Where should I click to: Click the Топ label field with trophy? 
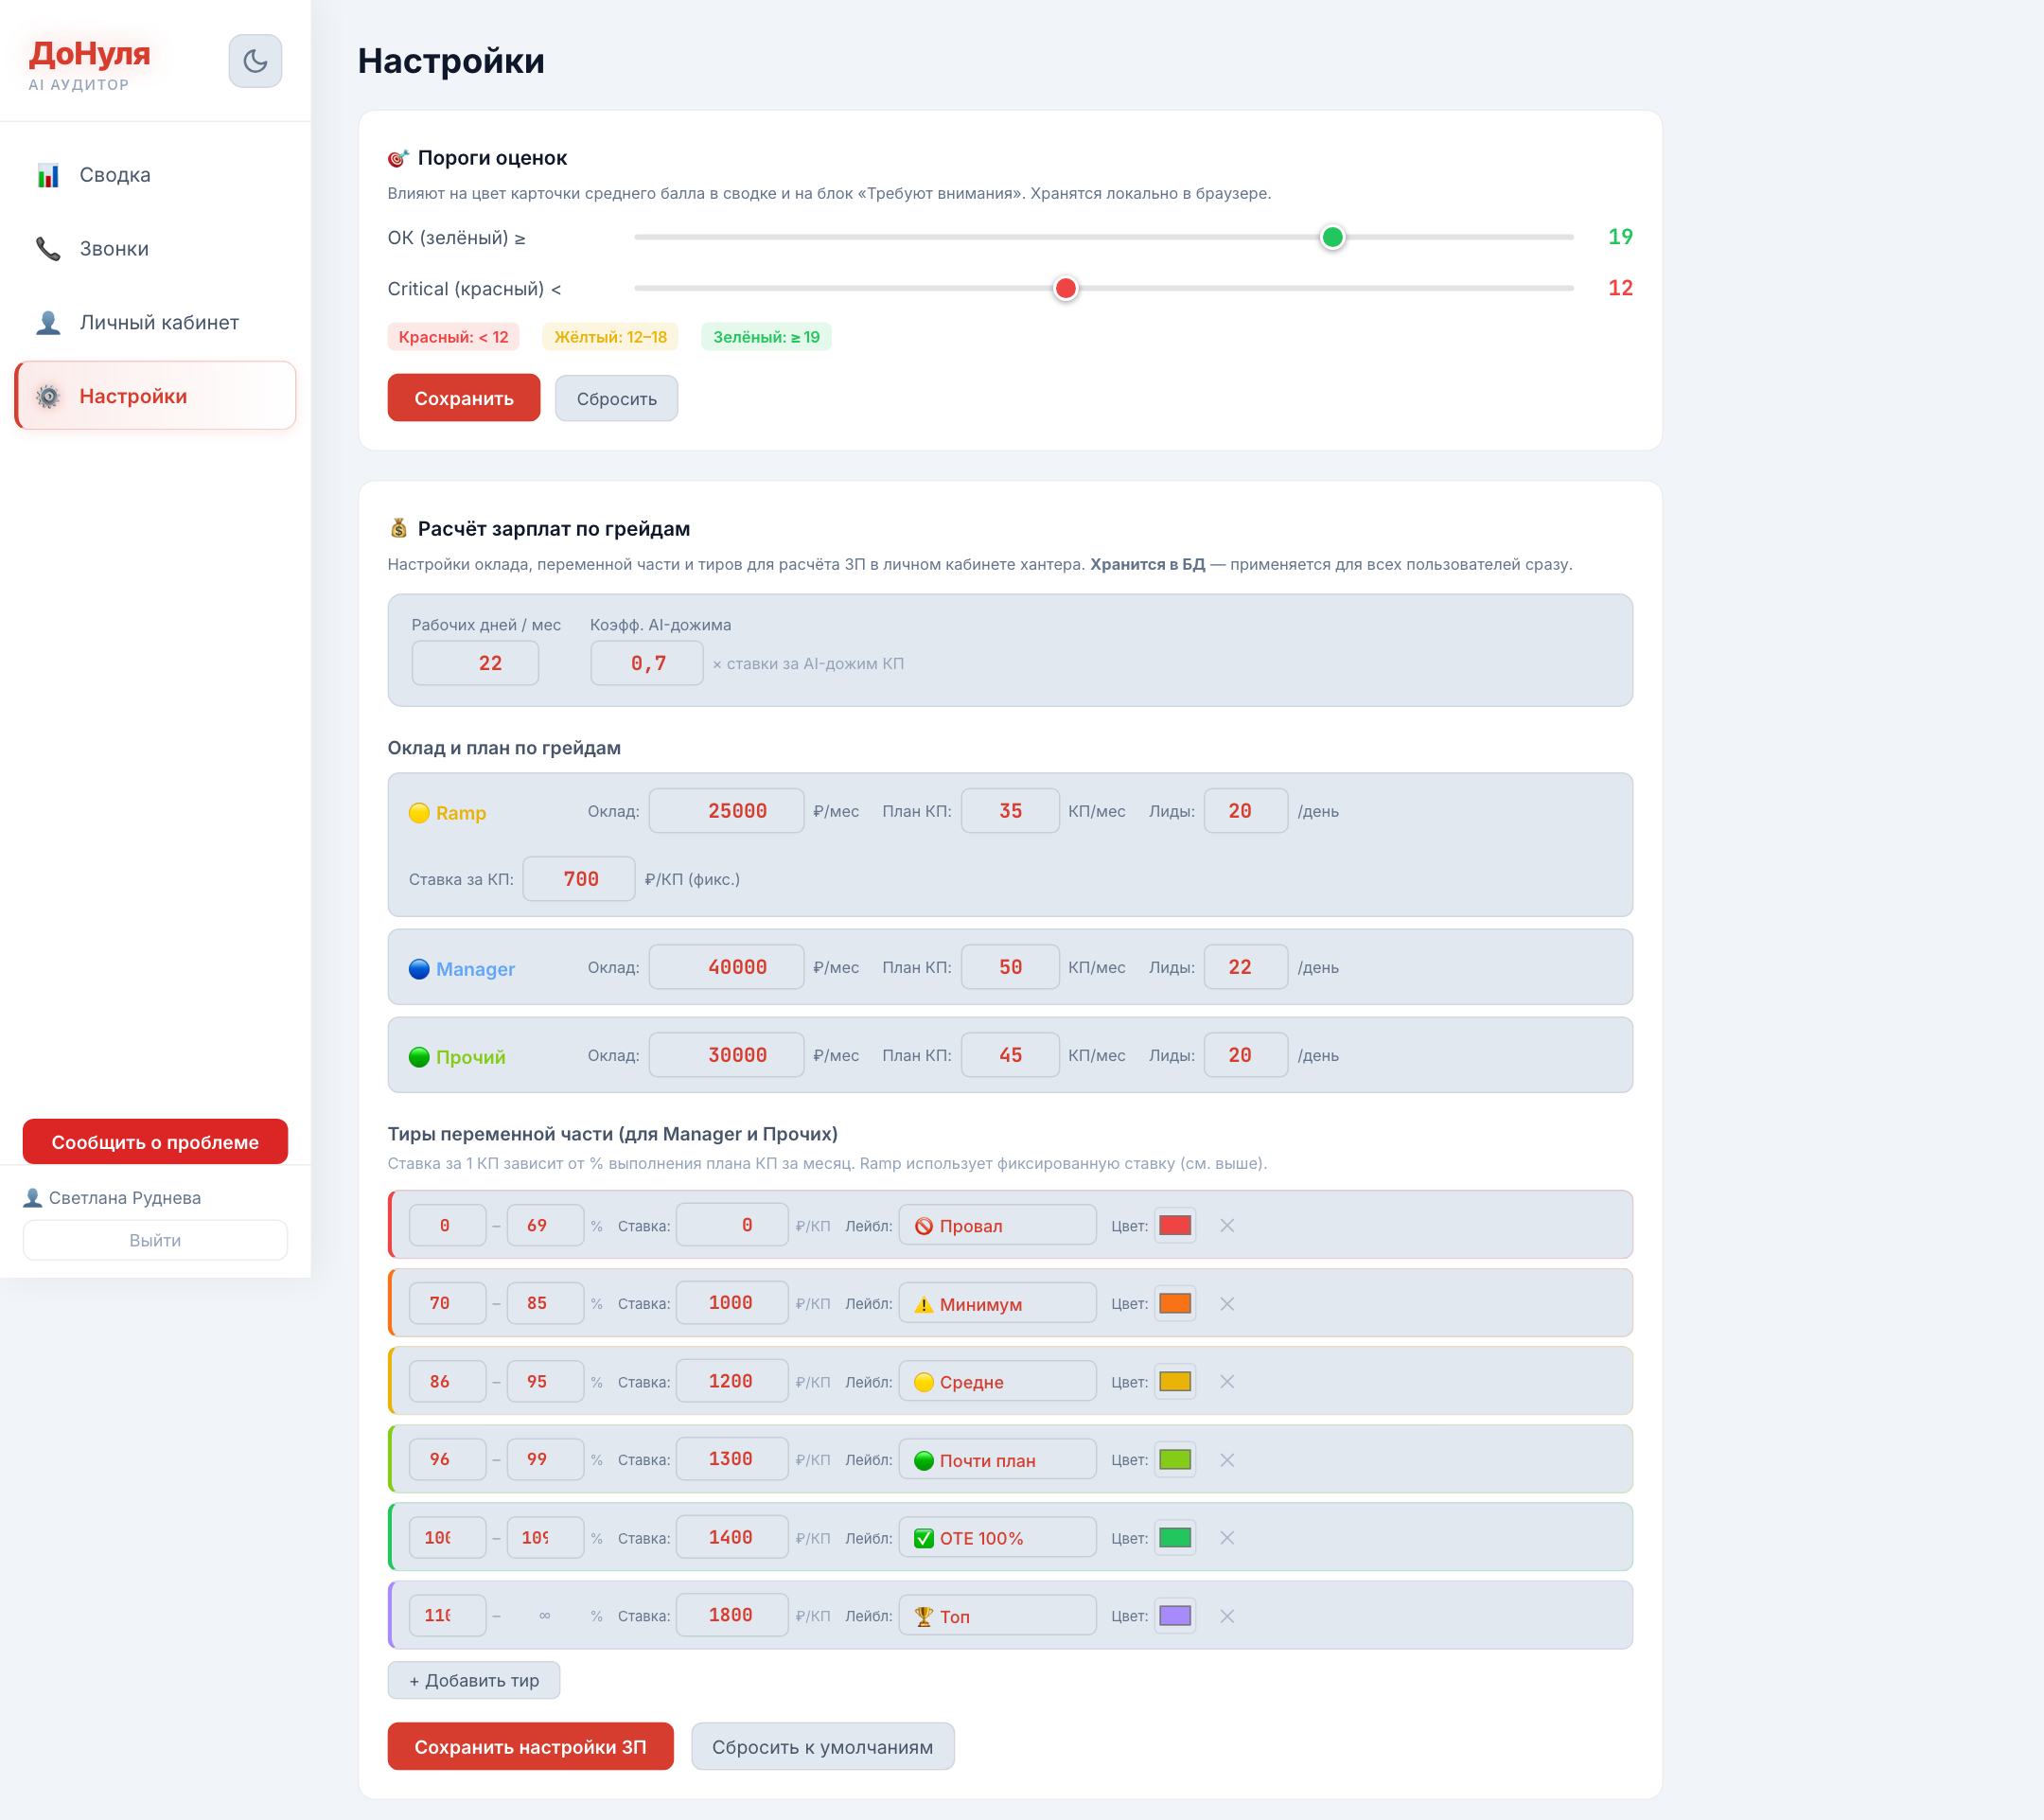click(997, 1616)
